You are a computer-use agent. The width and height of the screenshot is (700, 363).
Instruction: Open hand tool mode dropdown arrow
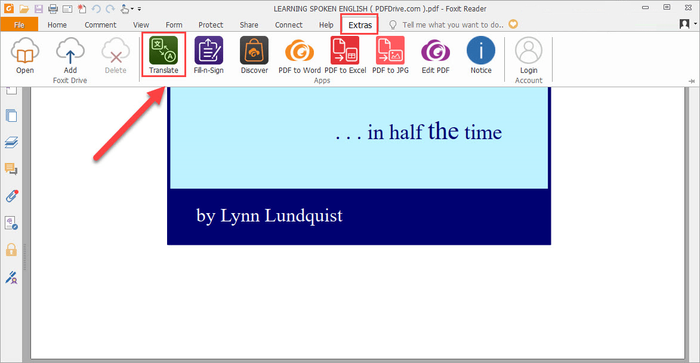(132, 9)
